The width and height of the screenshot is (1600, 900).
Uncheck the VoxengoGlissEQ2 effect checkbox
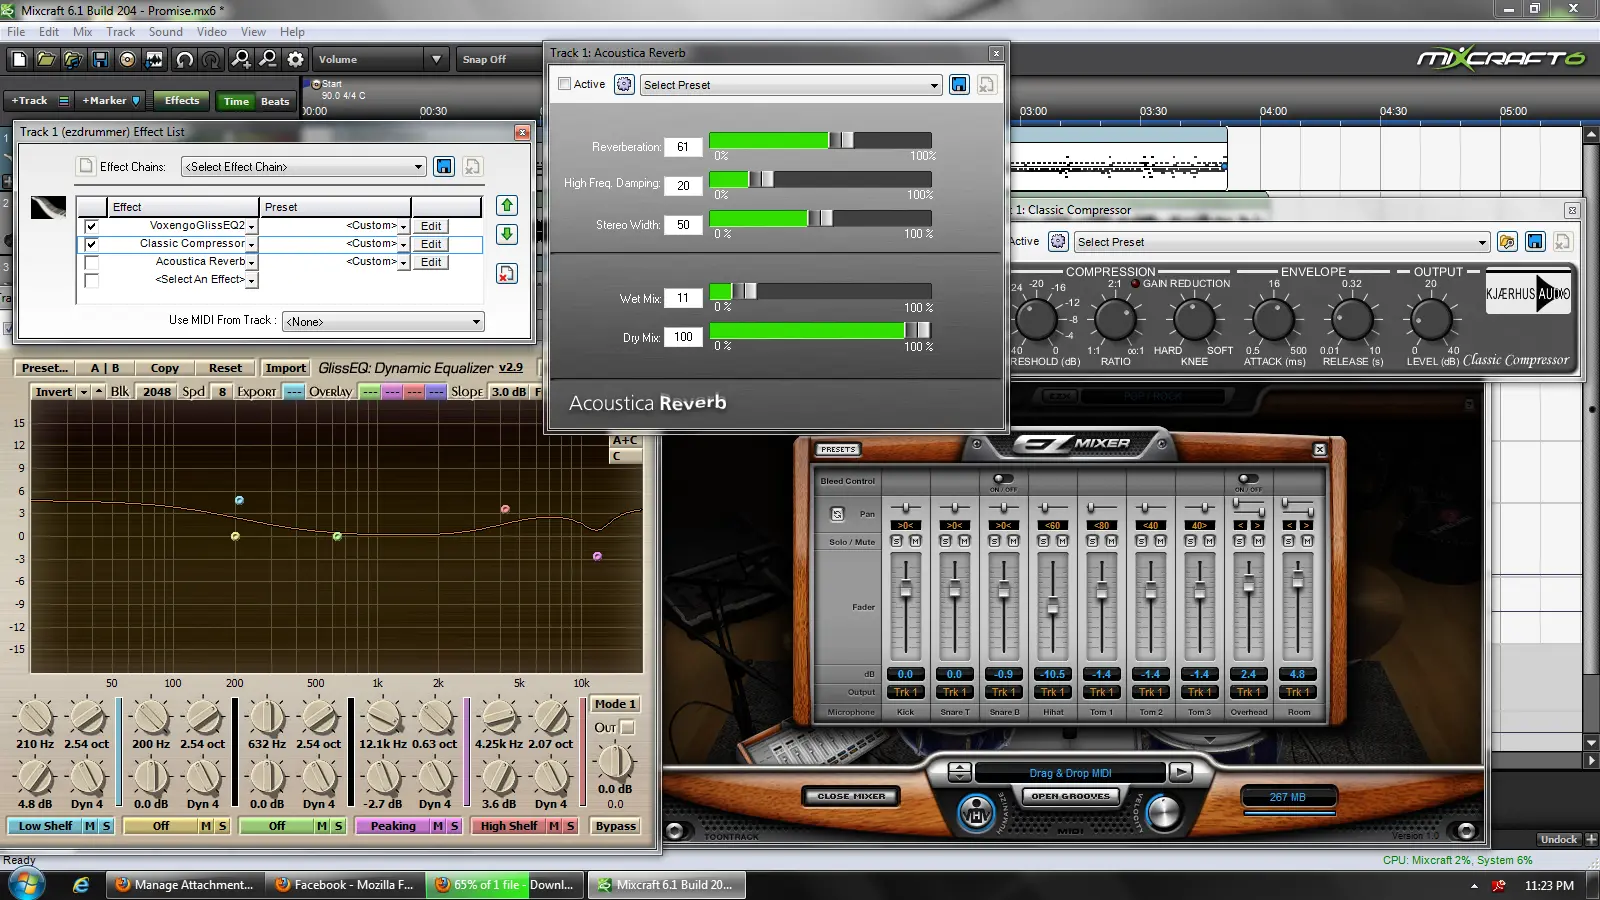[x=91, y=226]
